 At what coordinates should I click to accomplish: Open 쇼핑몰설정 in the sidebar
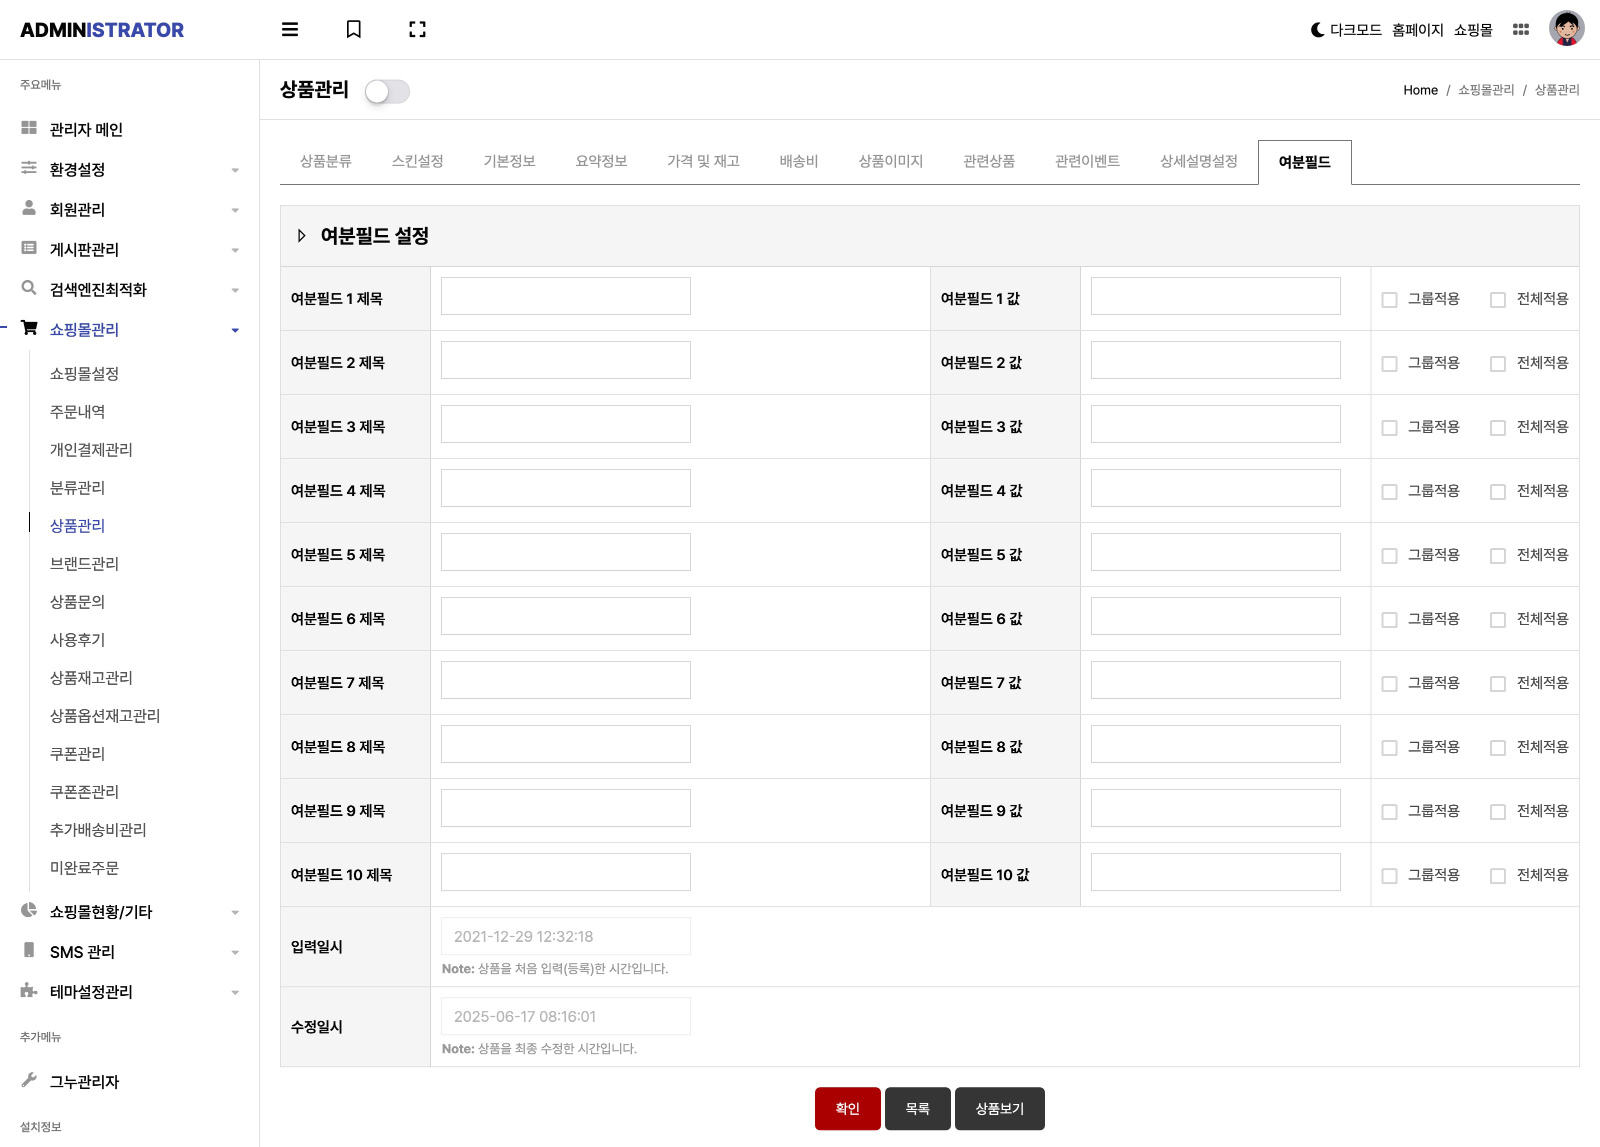point(85,374)
